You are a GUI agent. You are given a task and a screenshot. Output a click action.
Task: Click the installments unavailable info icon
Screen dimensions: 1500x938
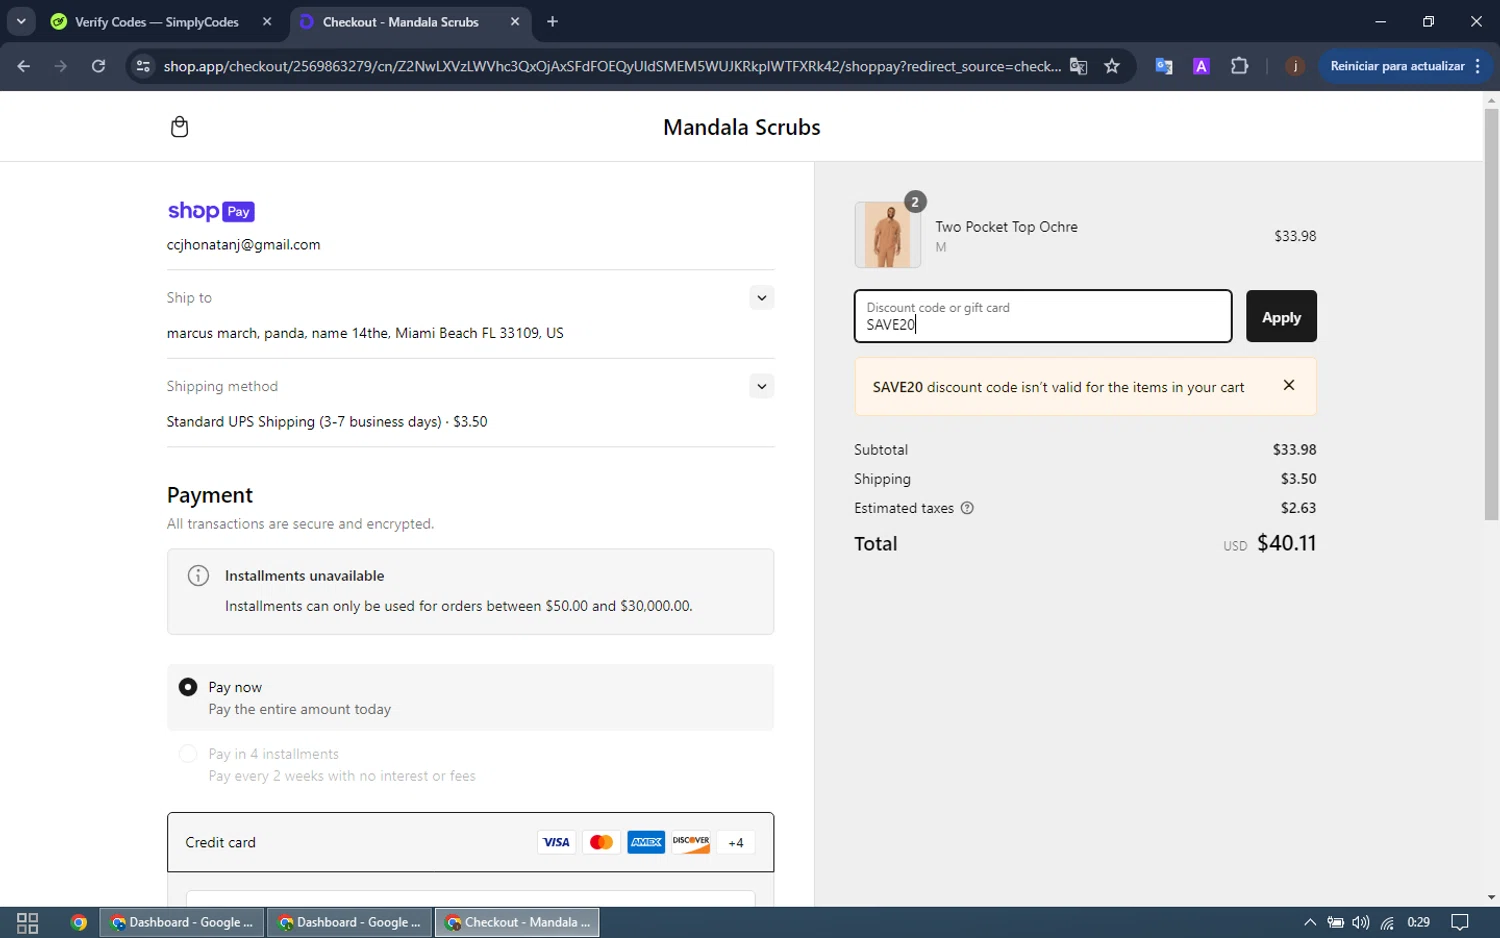coord(198,575)
